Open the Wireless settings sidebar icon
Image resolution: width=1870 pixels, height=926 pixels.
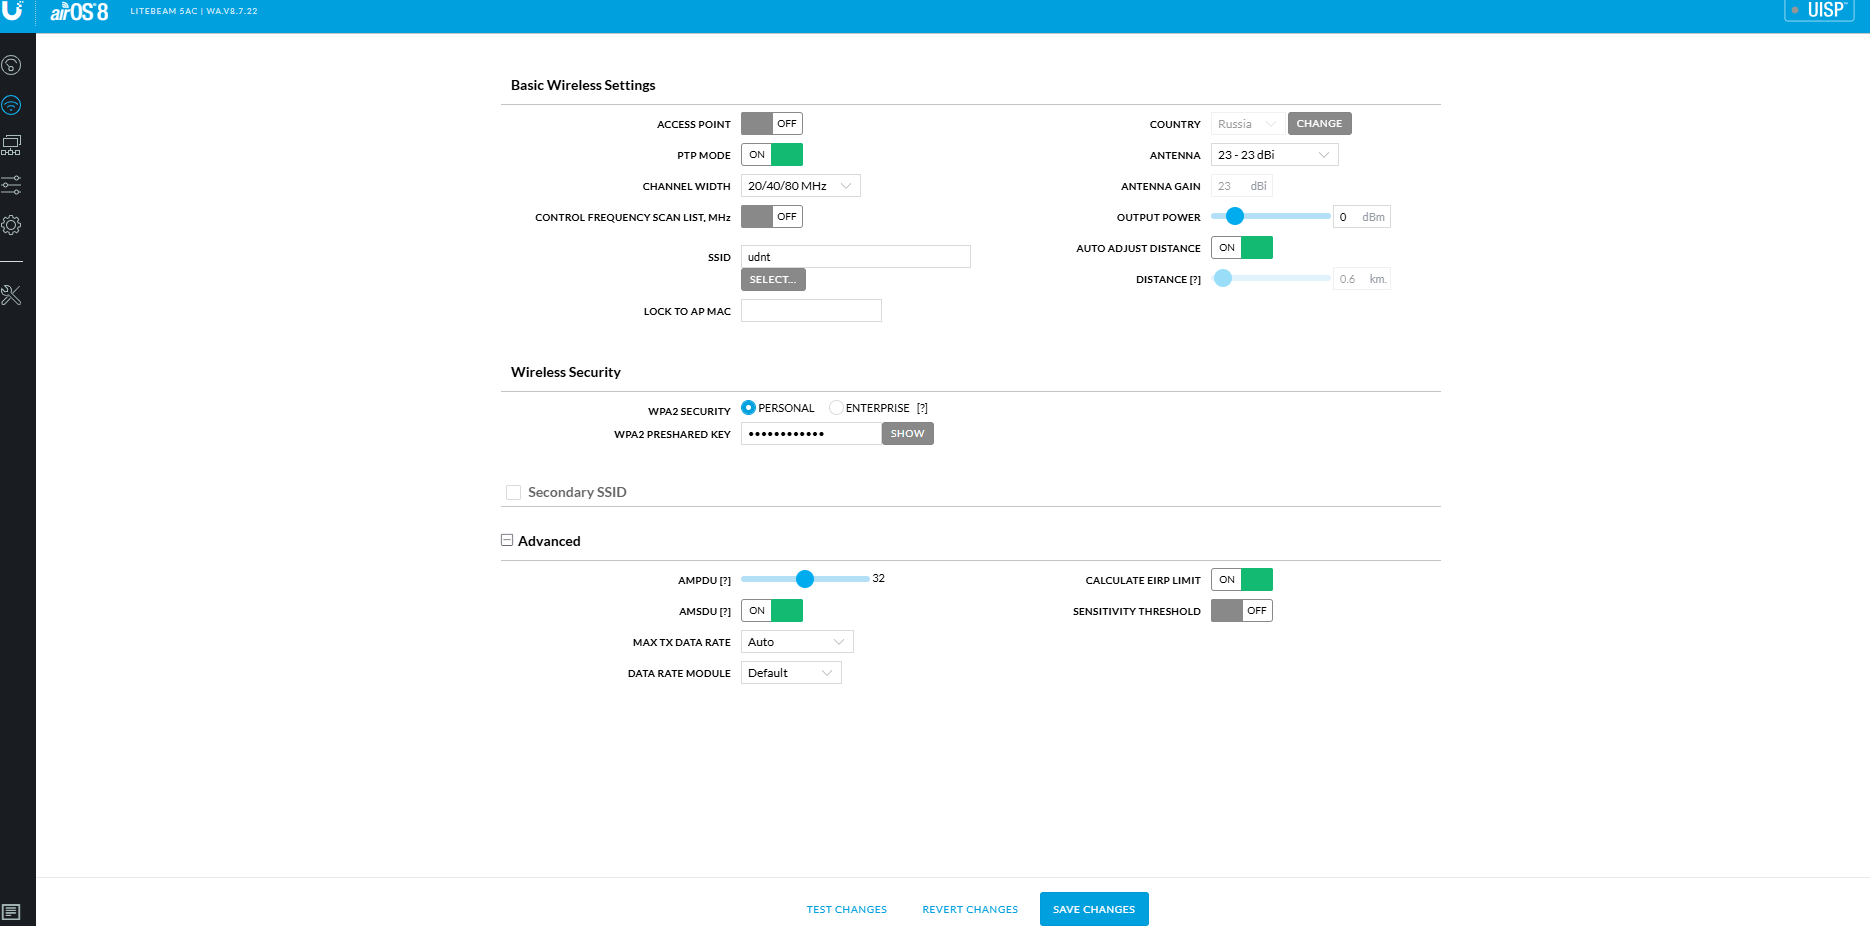tap(12, 105)
